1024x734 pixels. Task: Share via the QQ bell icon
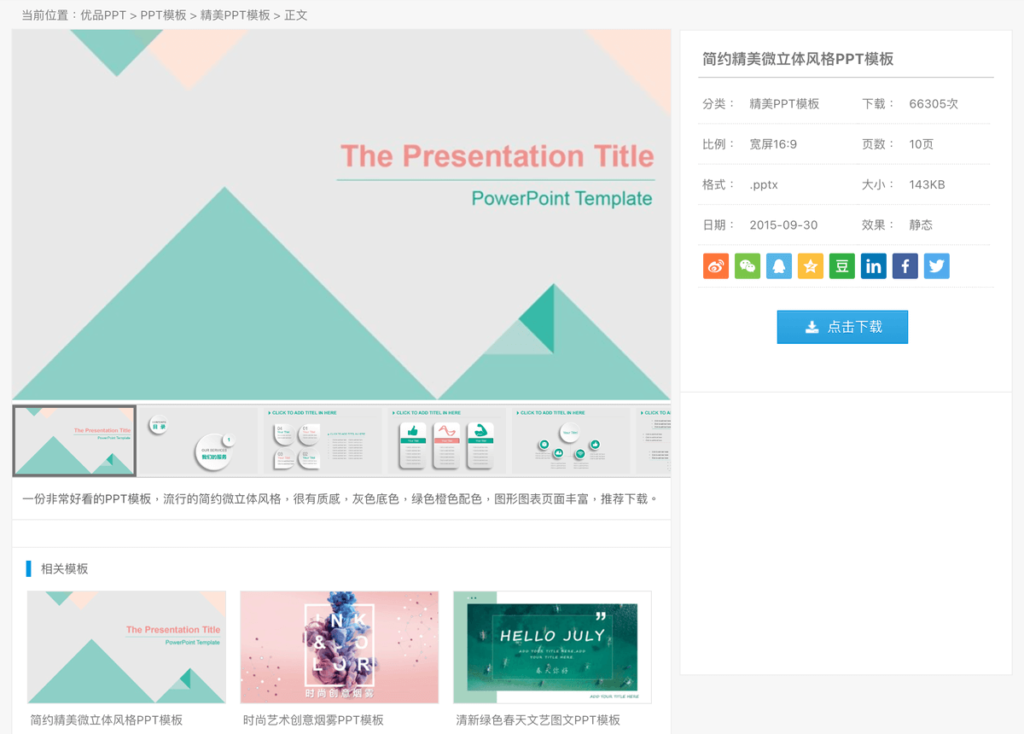click(778, 266)
